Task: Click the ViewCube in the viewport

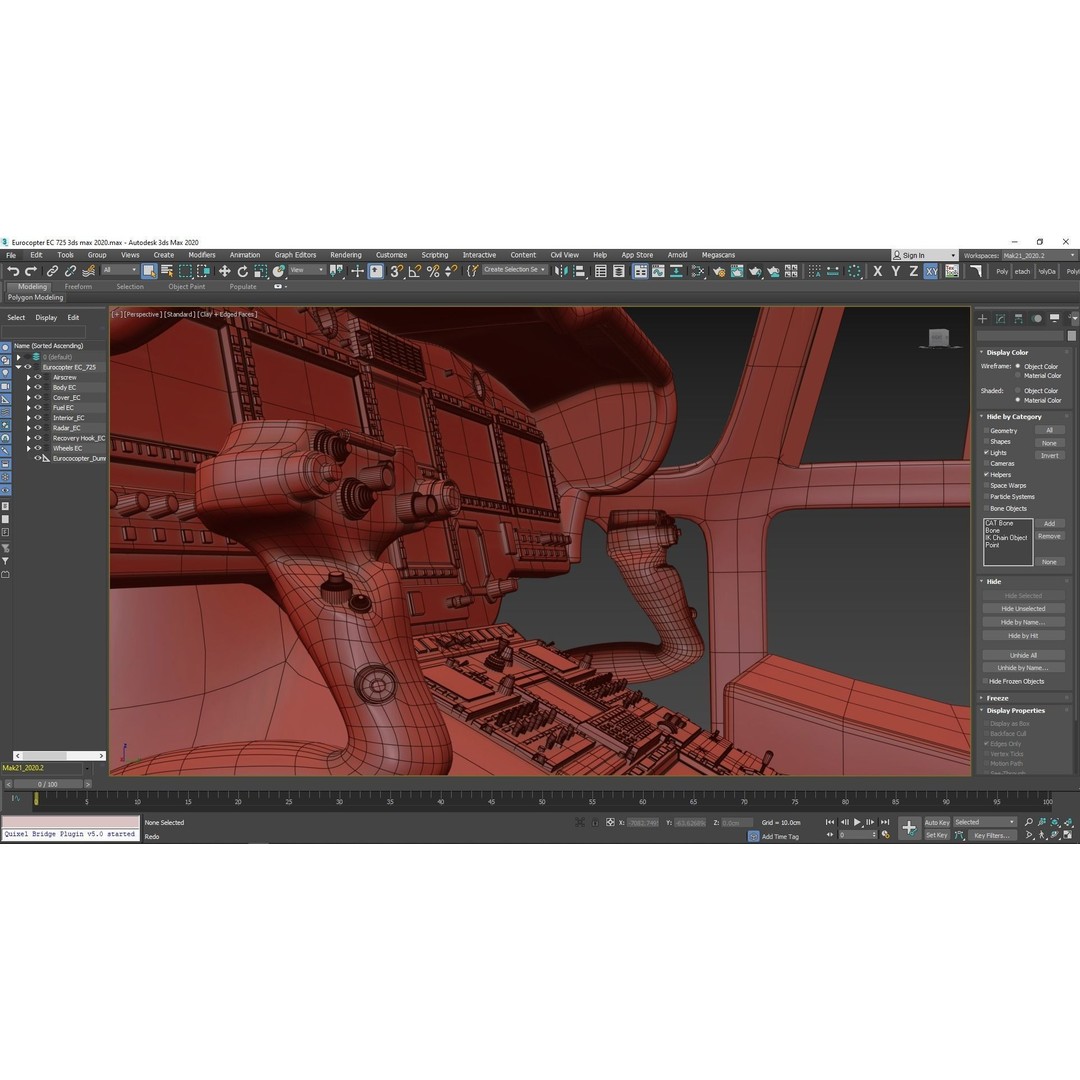Action: (938, 338)
